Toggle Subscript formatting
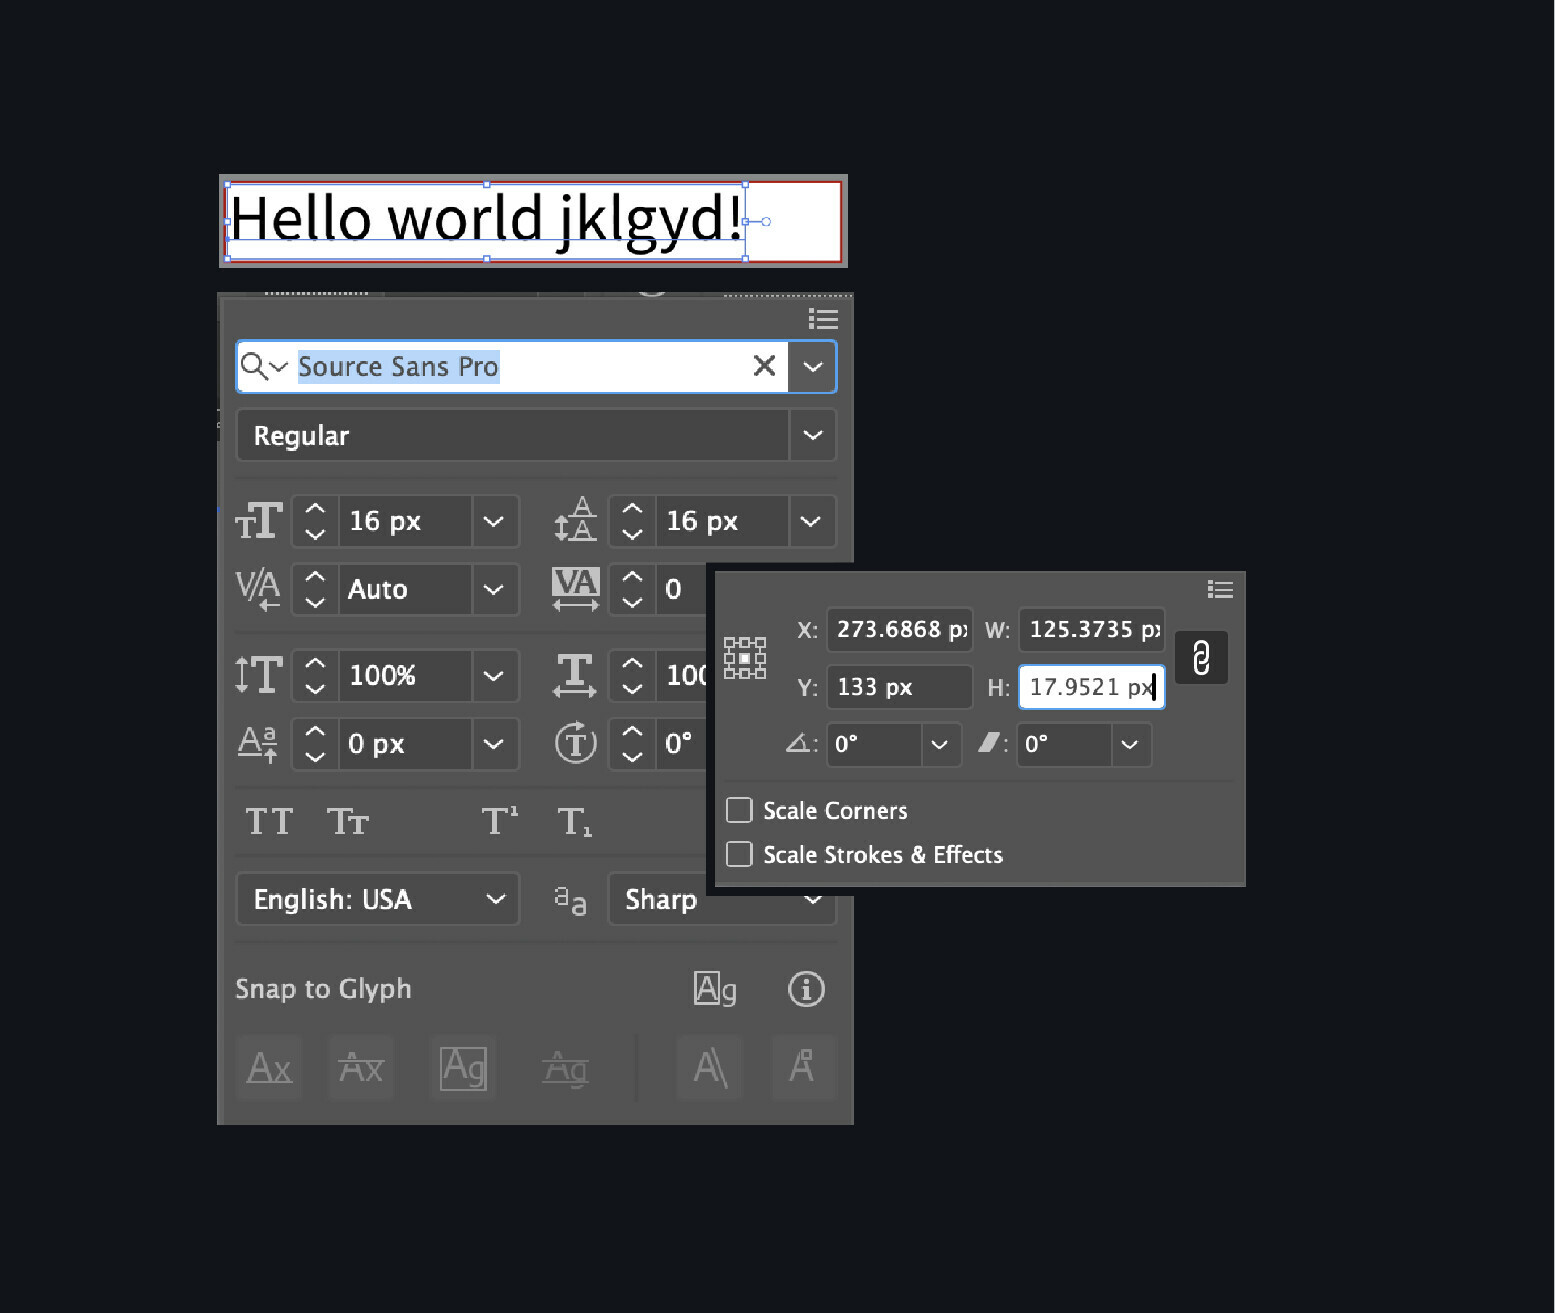Viewport: 1555px width, 1313px height. tap(575, 822)
